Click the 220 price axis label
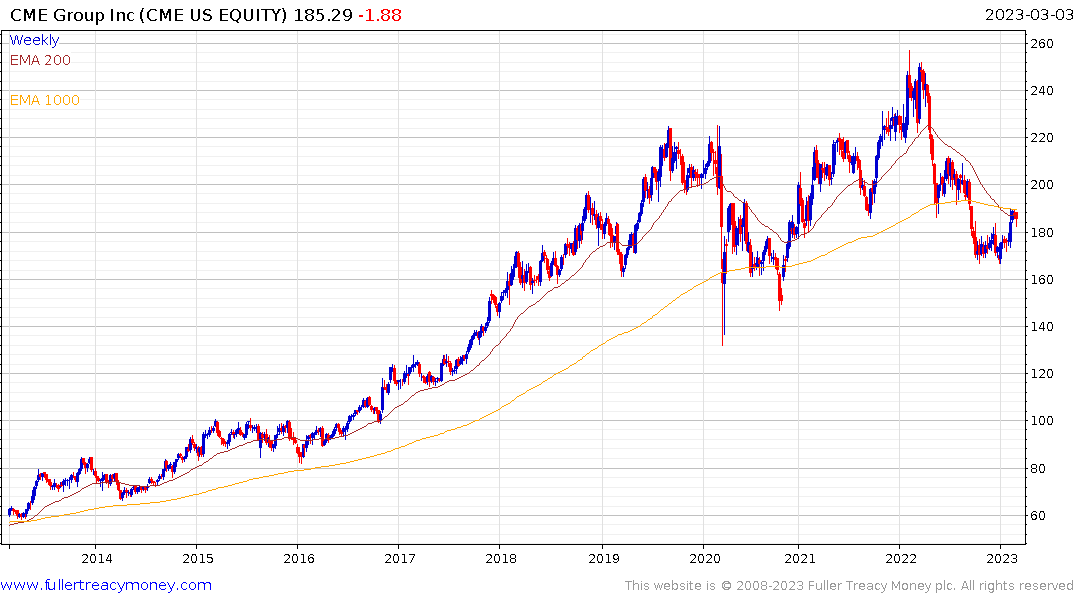The image size is (1075, 600). coord(1042,138)
